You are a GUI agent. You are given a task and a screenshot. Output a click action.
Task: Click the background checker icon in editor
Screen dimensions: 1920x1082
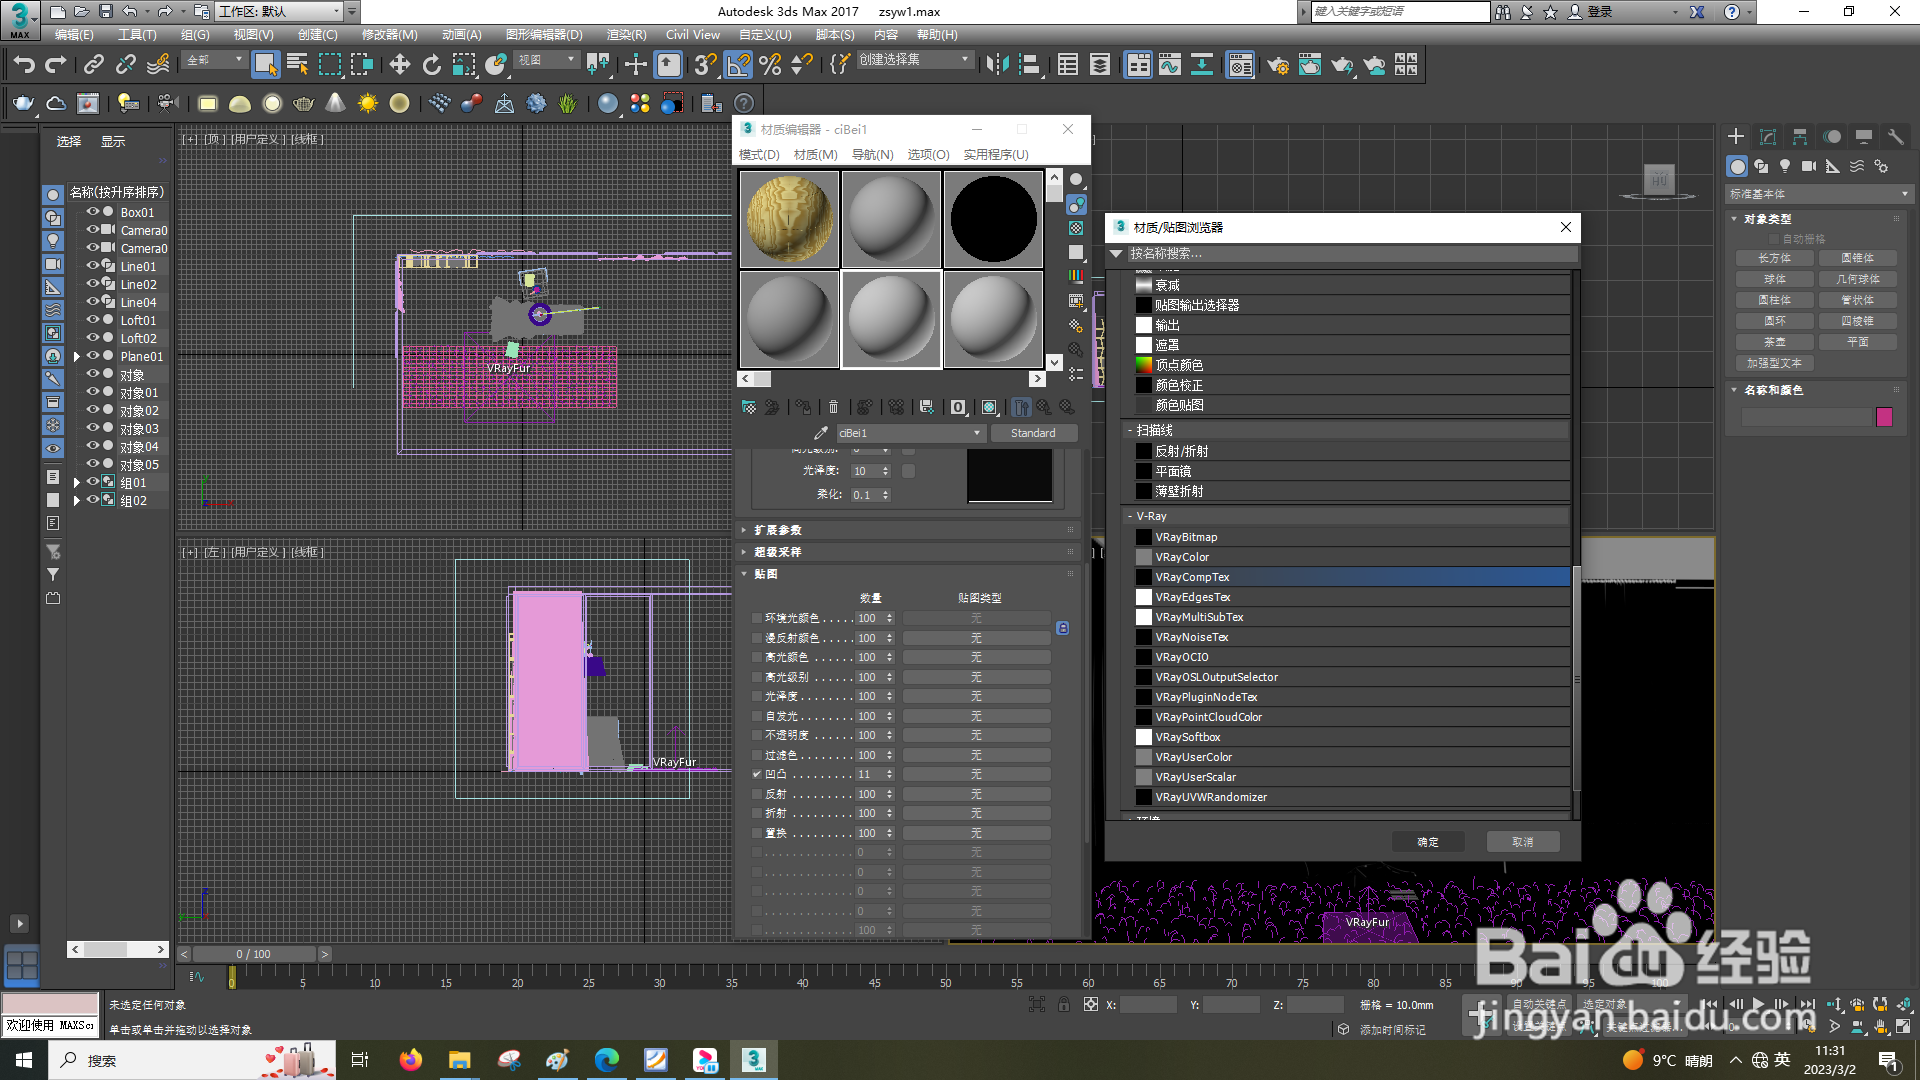[x=1076, y=228]
